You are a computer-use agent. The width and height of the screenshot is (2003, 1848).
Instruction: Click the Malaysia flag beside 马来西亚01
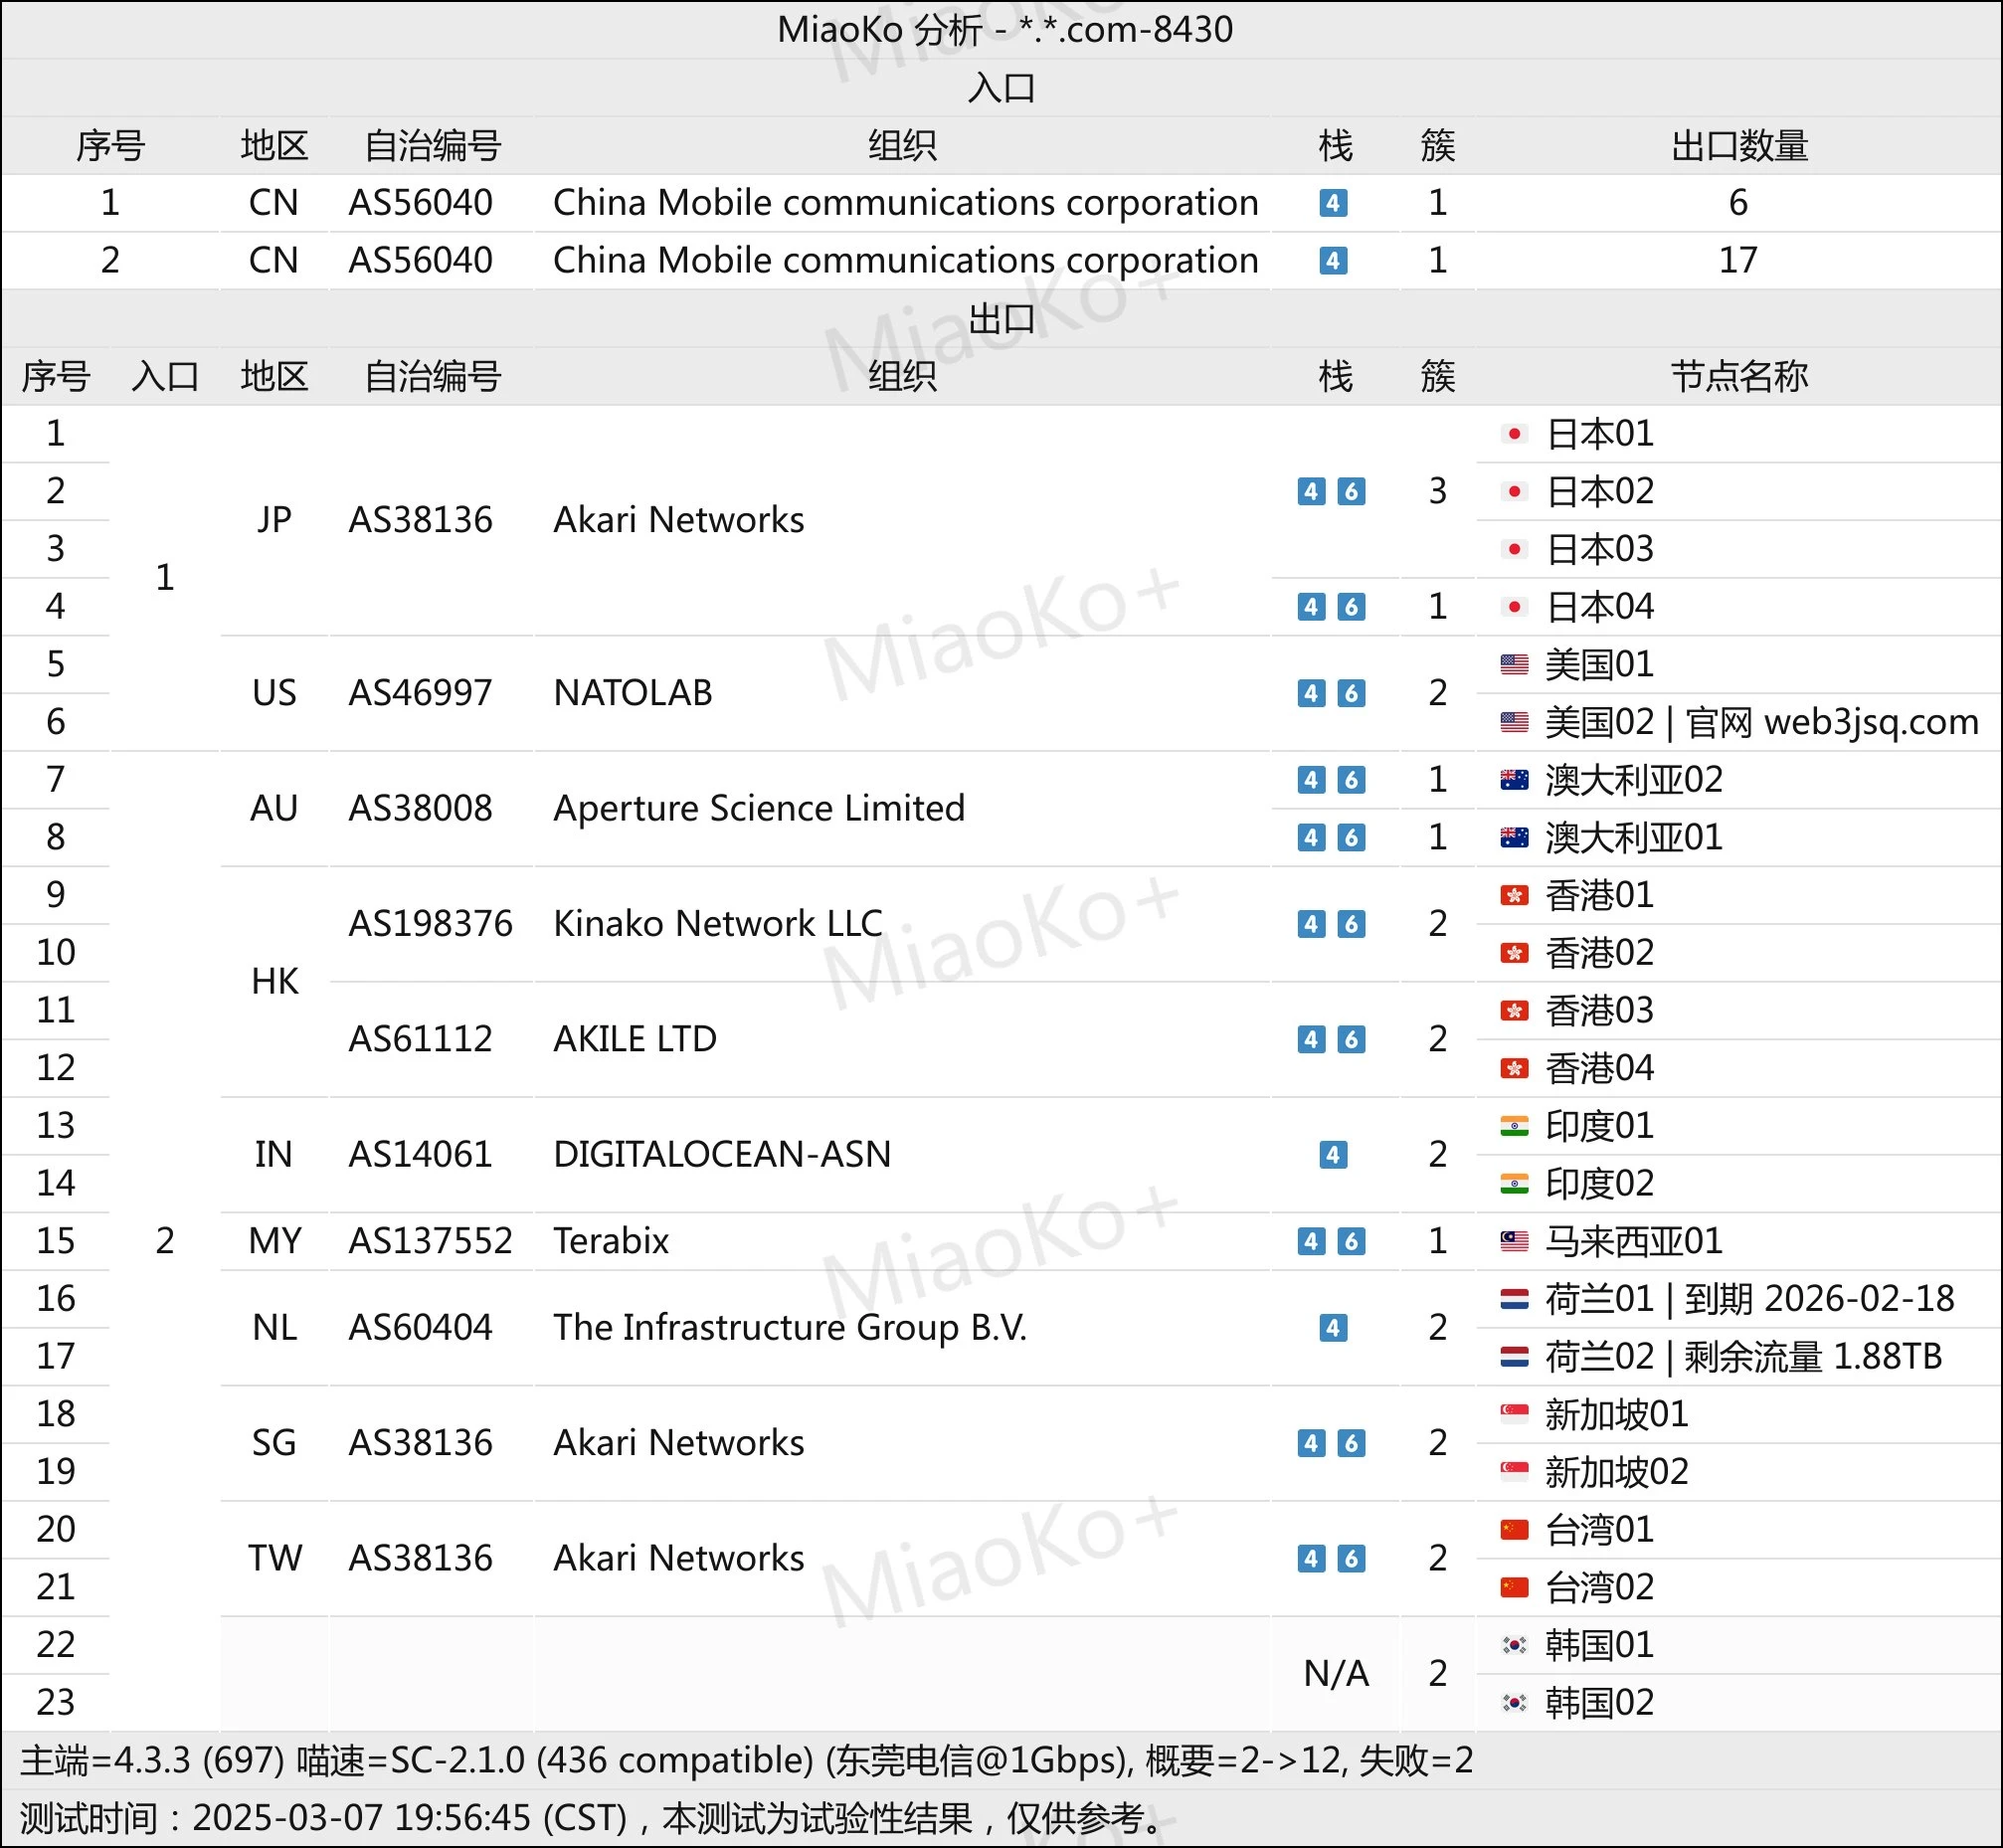[1514, 1241]
